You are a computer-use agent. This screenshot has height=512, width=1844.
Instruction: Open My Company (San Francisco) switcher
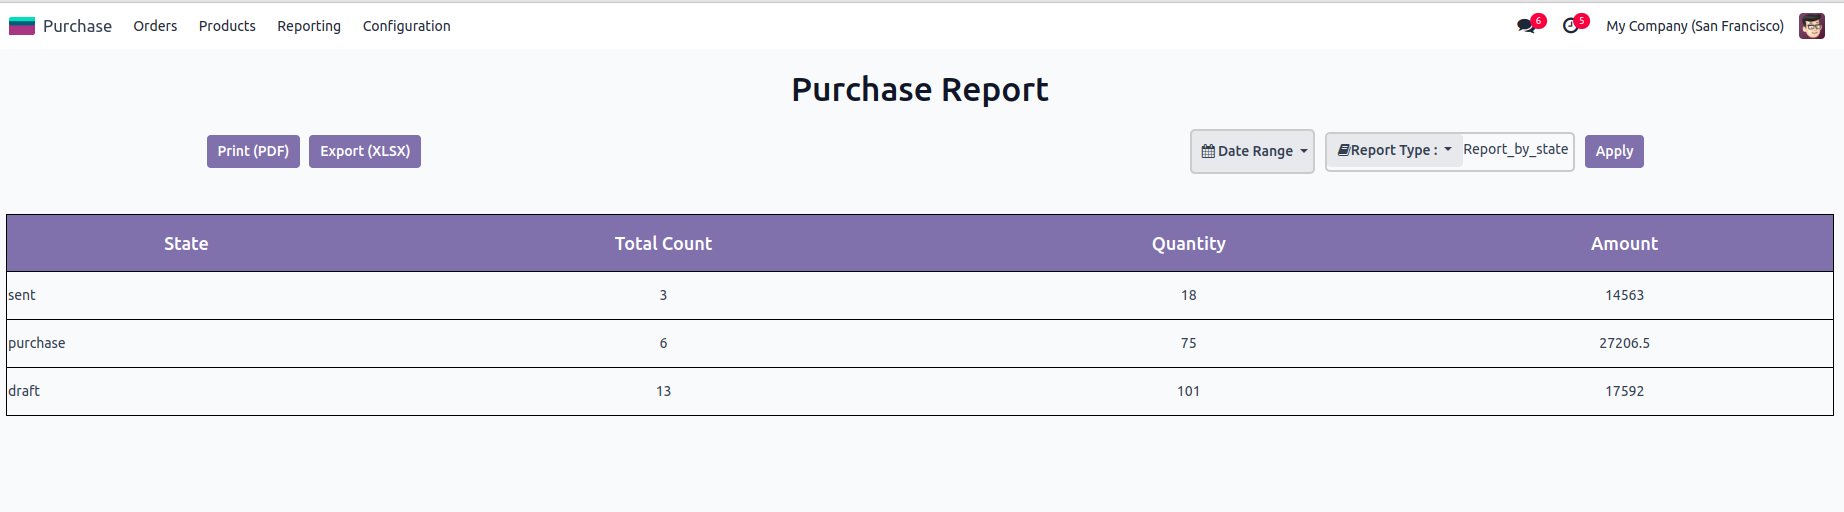tap(1694, 26)
